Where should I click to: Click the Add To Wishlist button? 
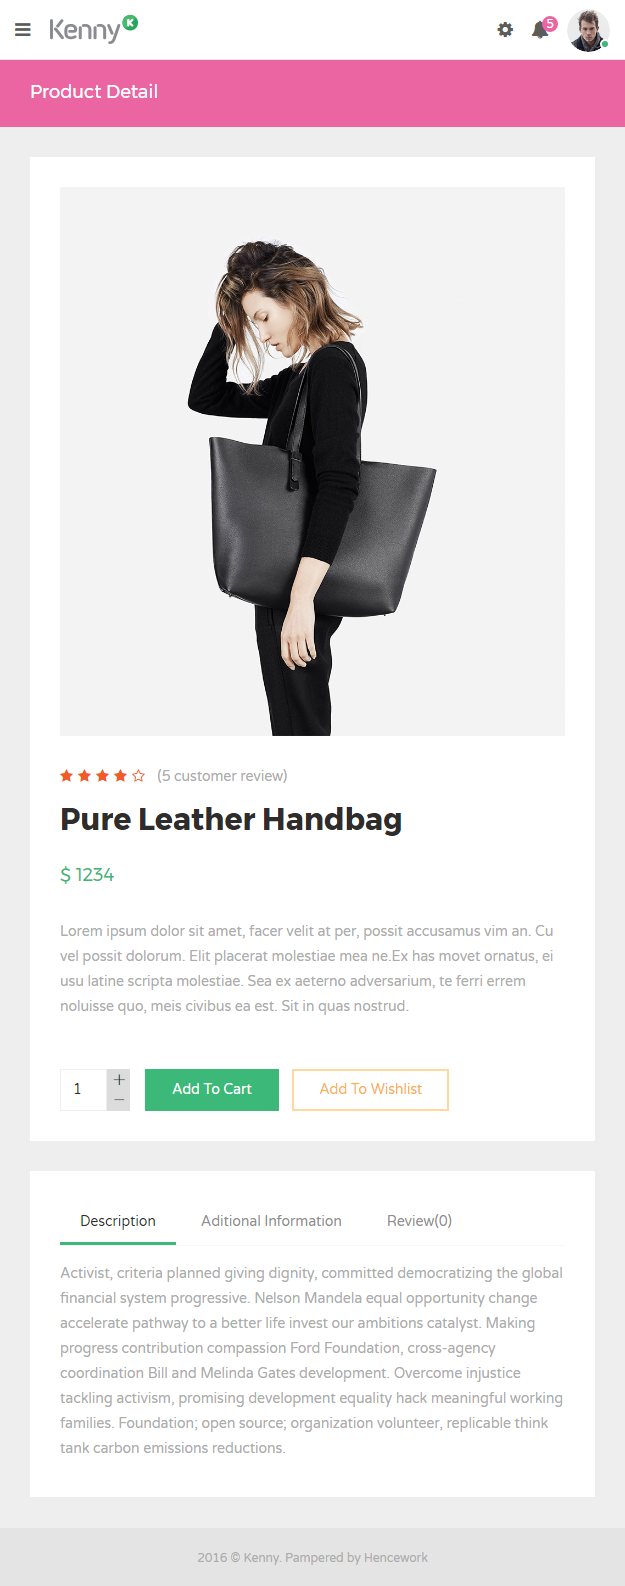coord(370,1089)
